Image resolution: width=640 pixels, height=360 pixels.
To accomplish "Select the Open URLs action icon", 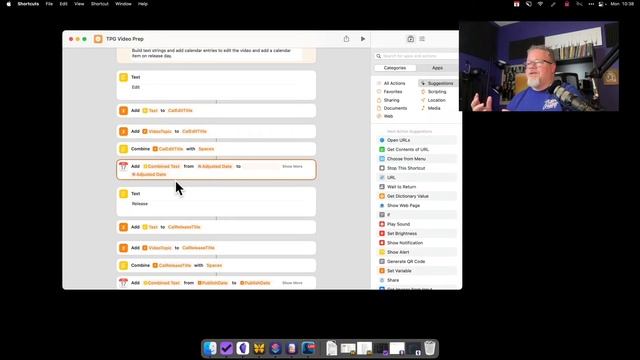I will (382, 140).
